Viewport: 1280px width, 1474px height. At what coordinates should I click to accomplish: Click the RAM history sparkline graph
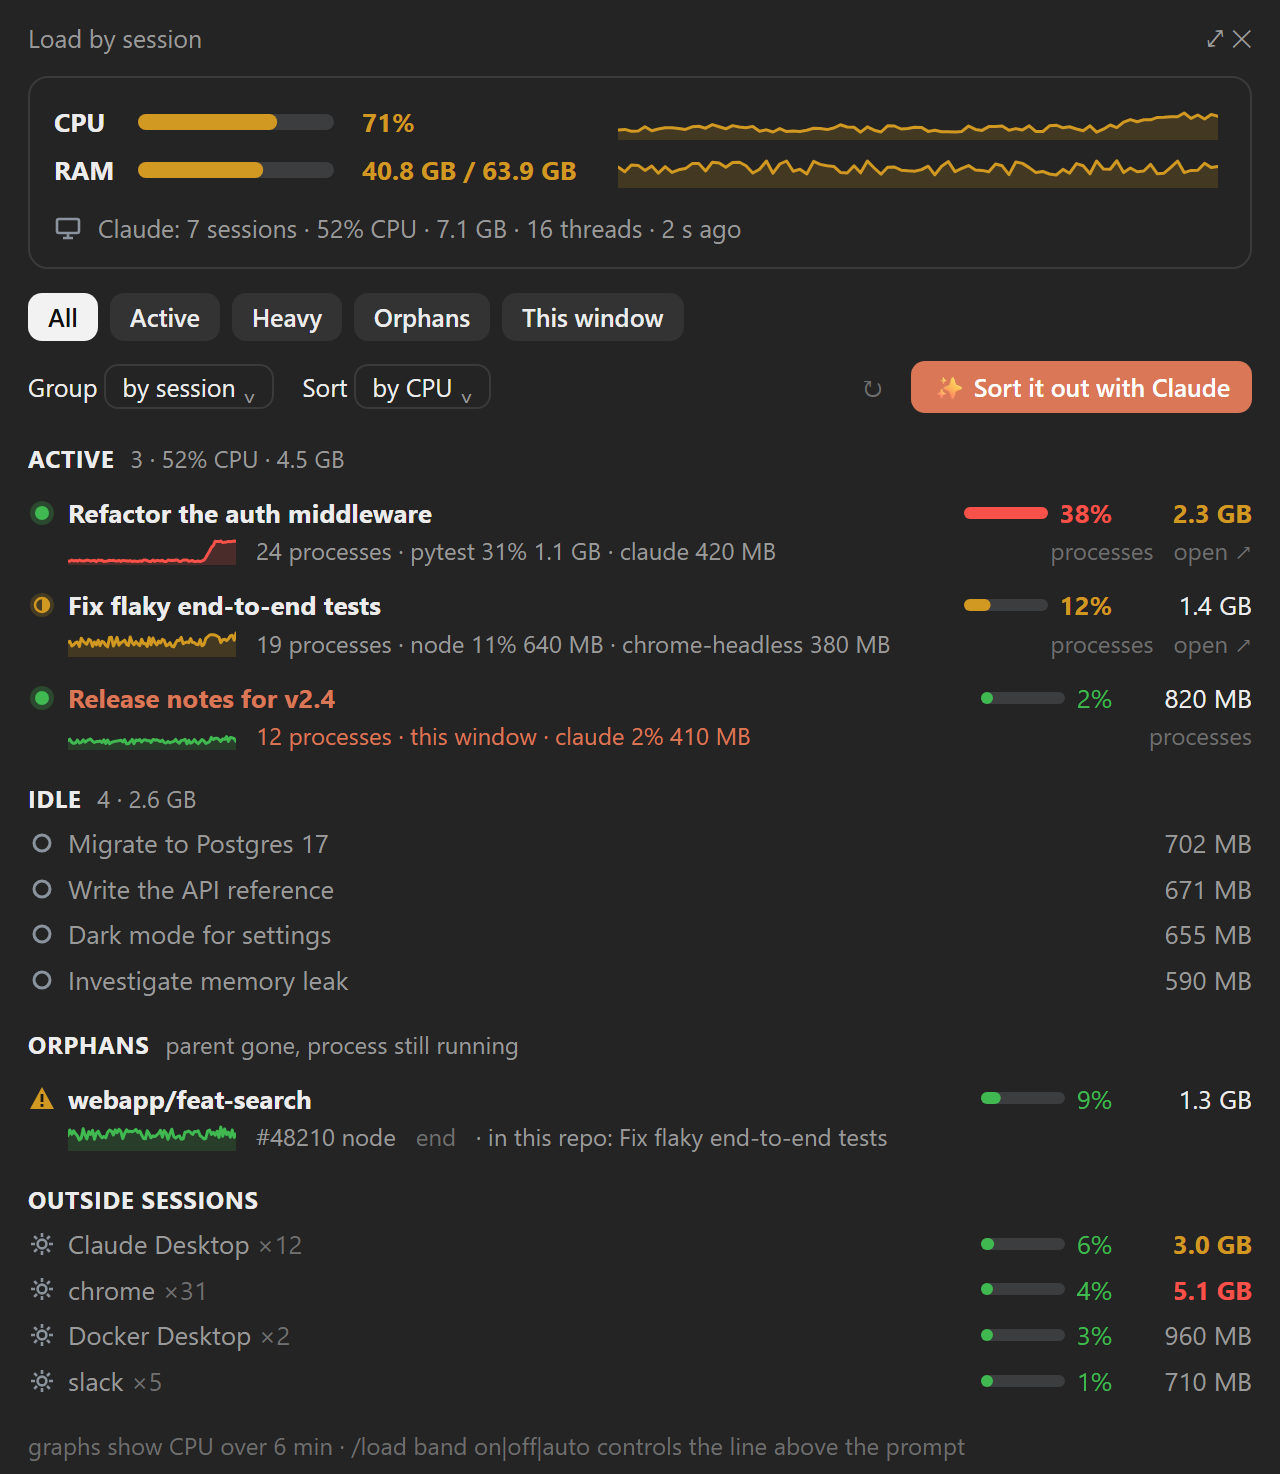pyautogui.click(x=918, y=172)
